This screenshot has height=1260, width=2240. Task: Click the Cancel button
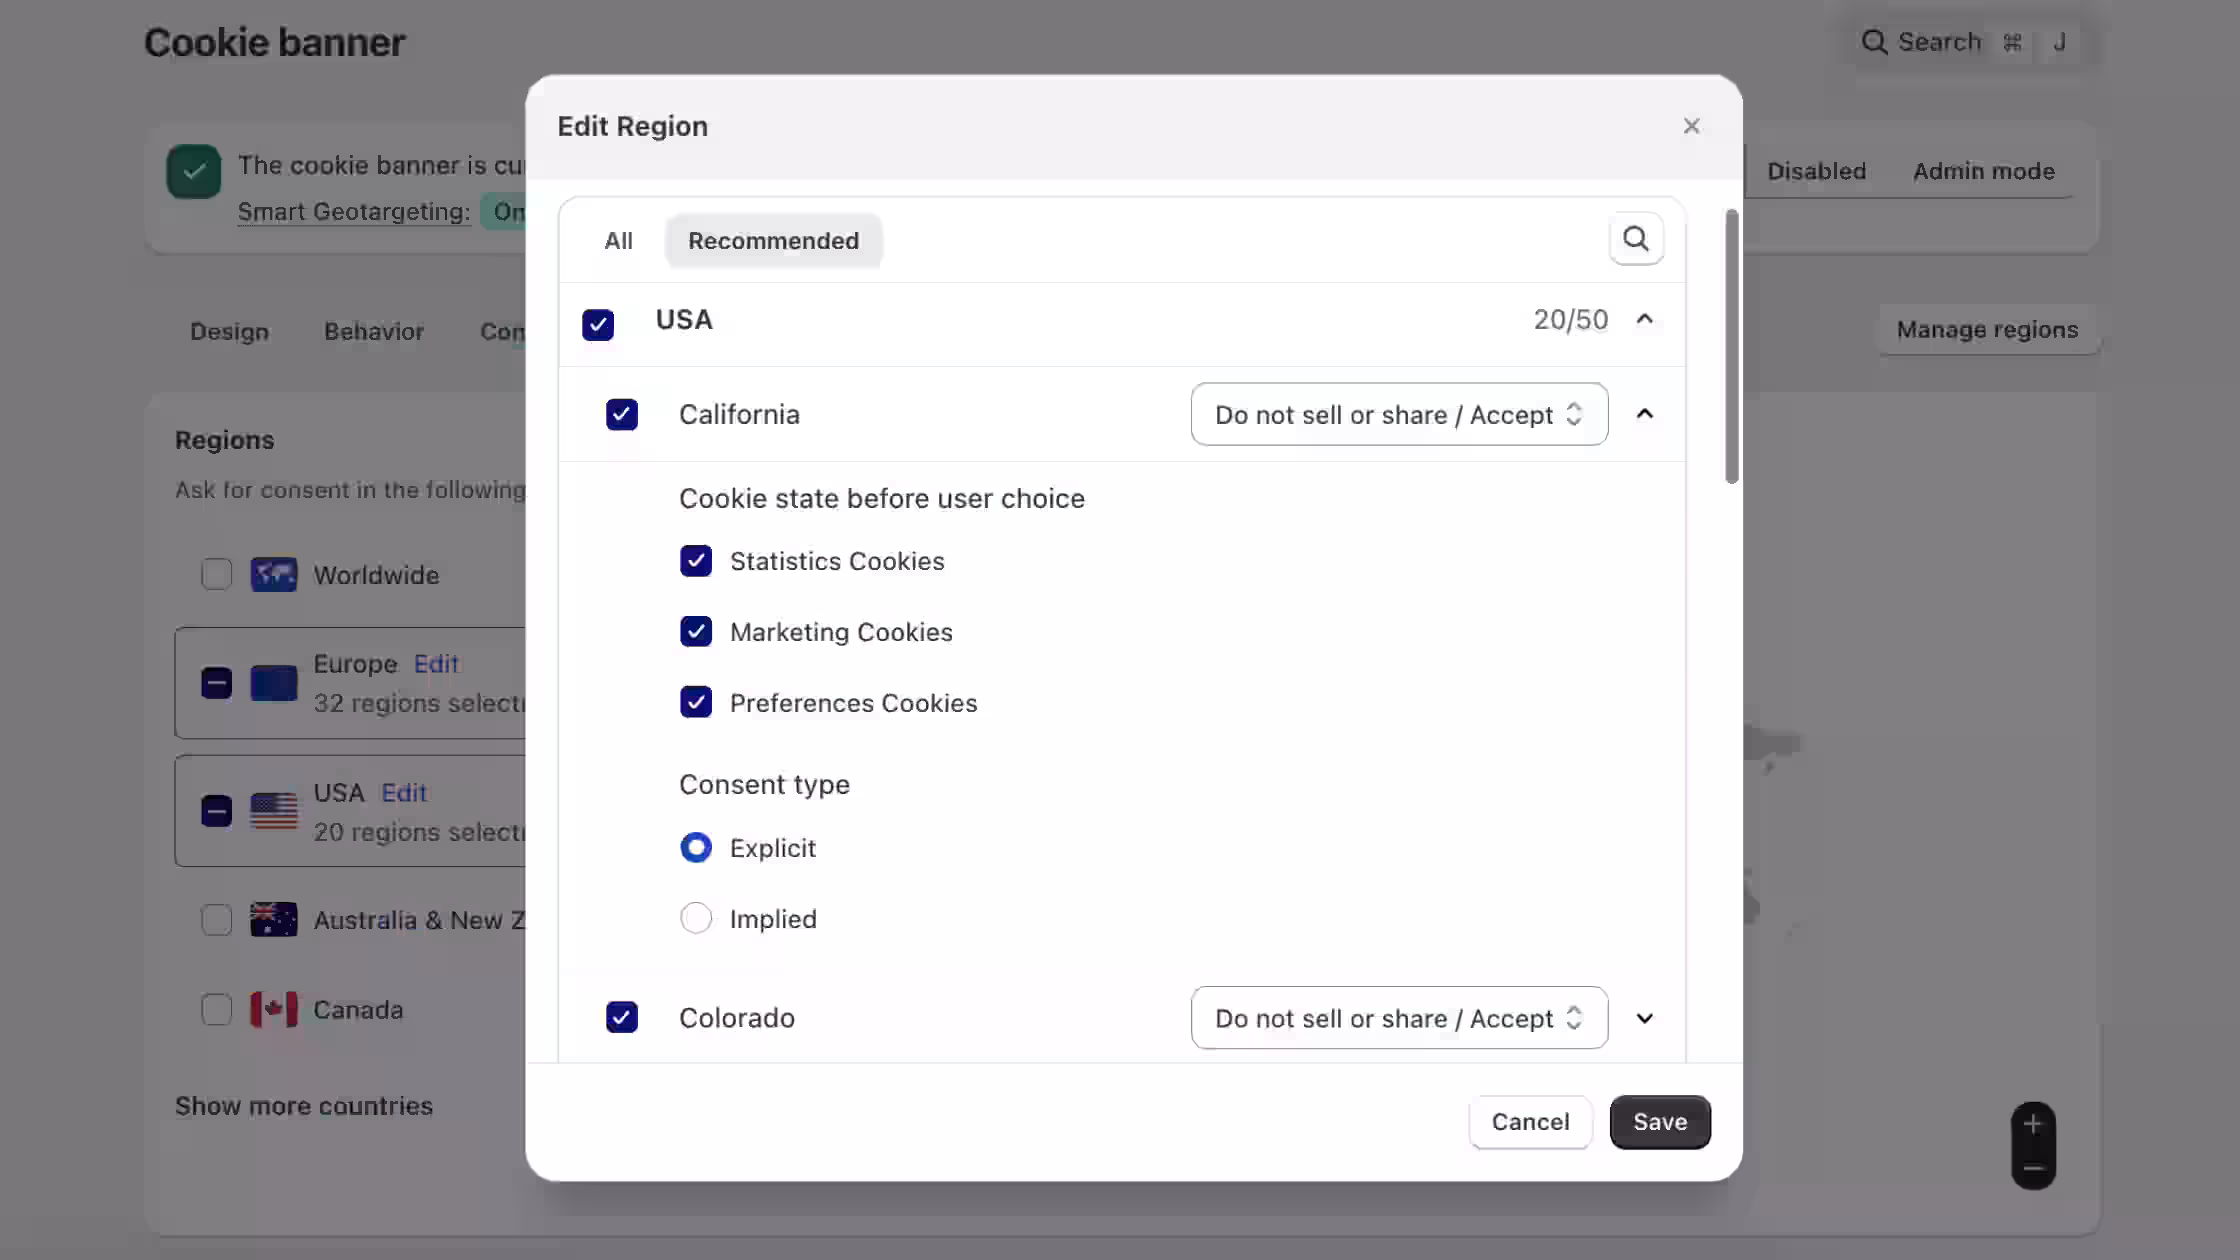point(1530,1122)
